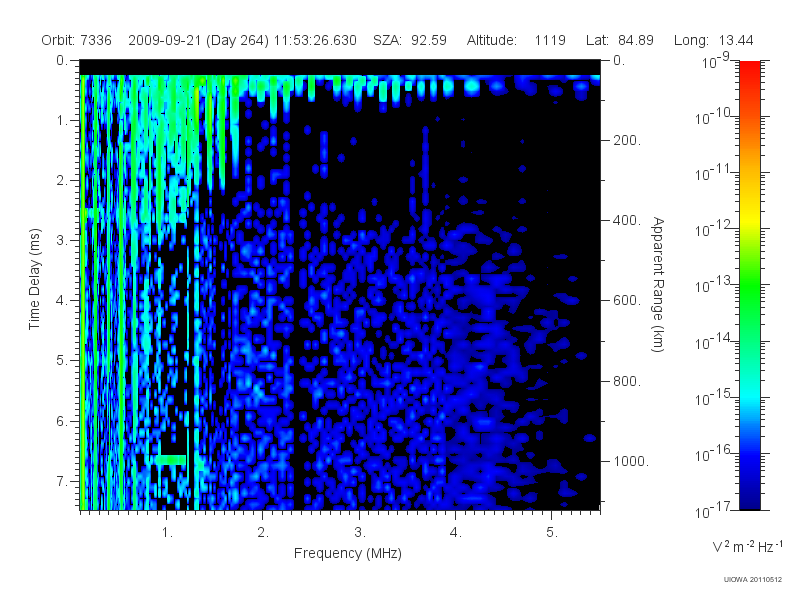Click the '3.' frequency axis tick label
The height and width of the screenshot is (600, 800).
pyautogui.click(x=360, y=533)
